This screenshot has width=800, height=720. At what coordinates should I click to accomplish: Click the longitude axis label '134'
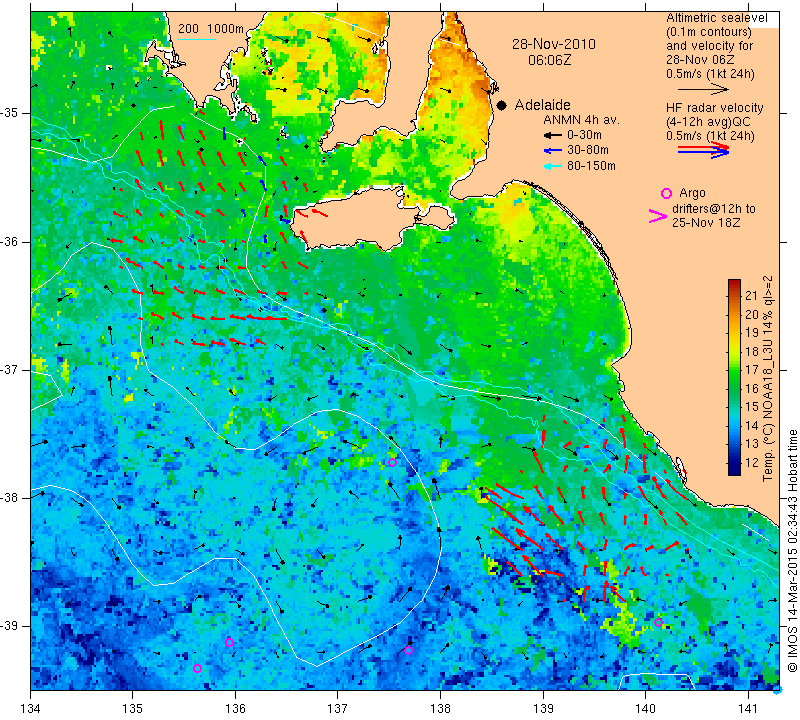31,709
